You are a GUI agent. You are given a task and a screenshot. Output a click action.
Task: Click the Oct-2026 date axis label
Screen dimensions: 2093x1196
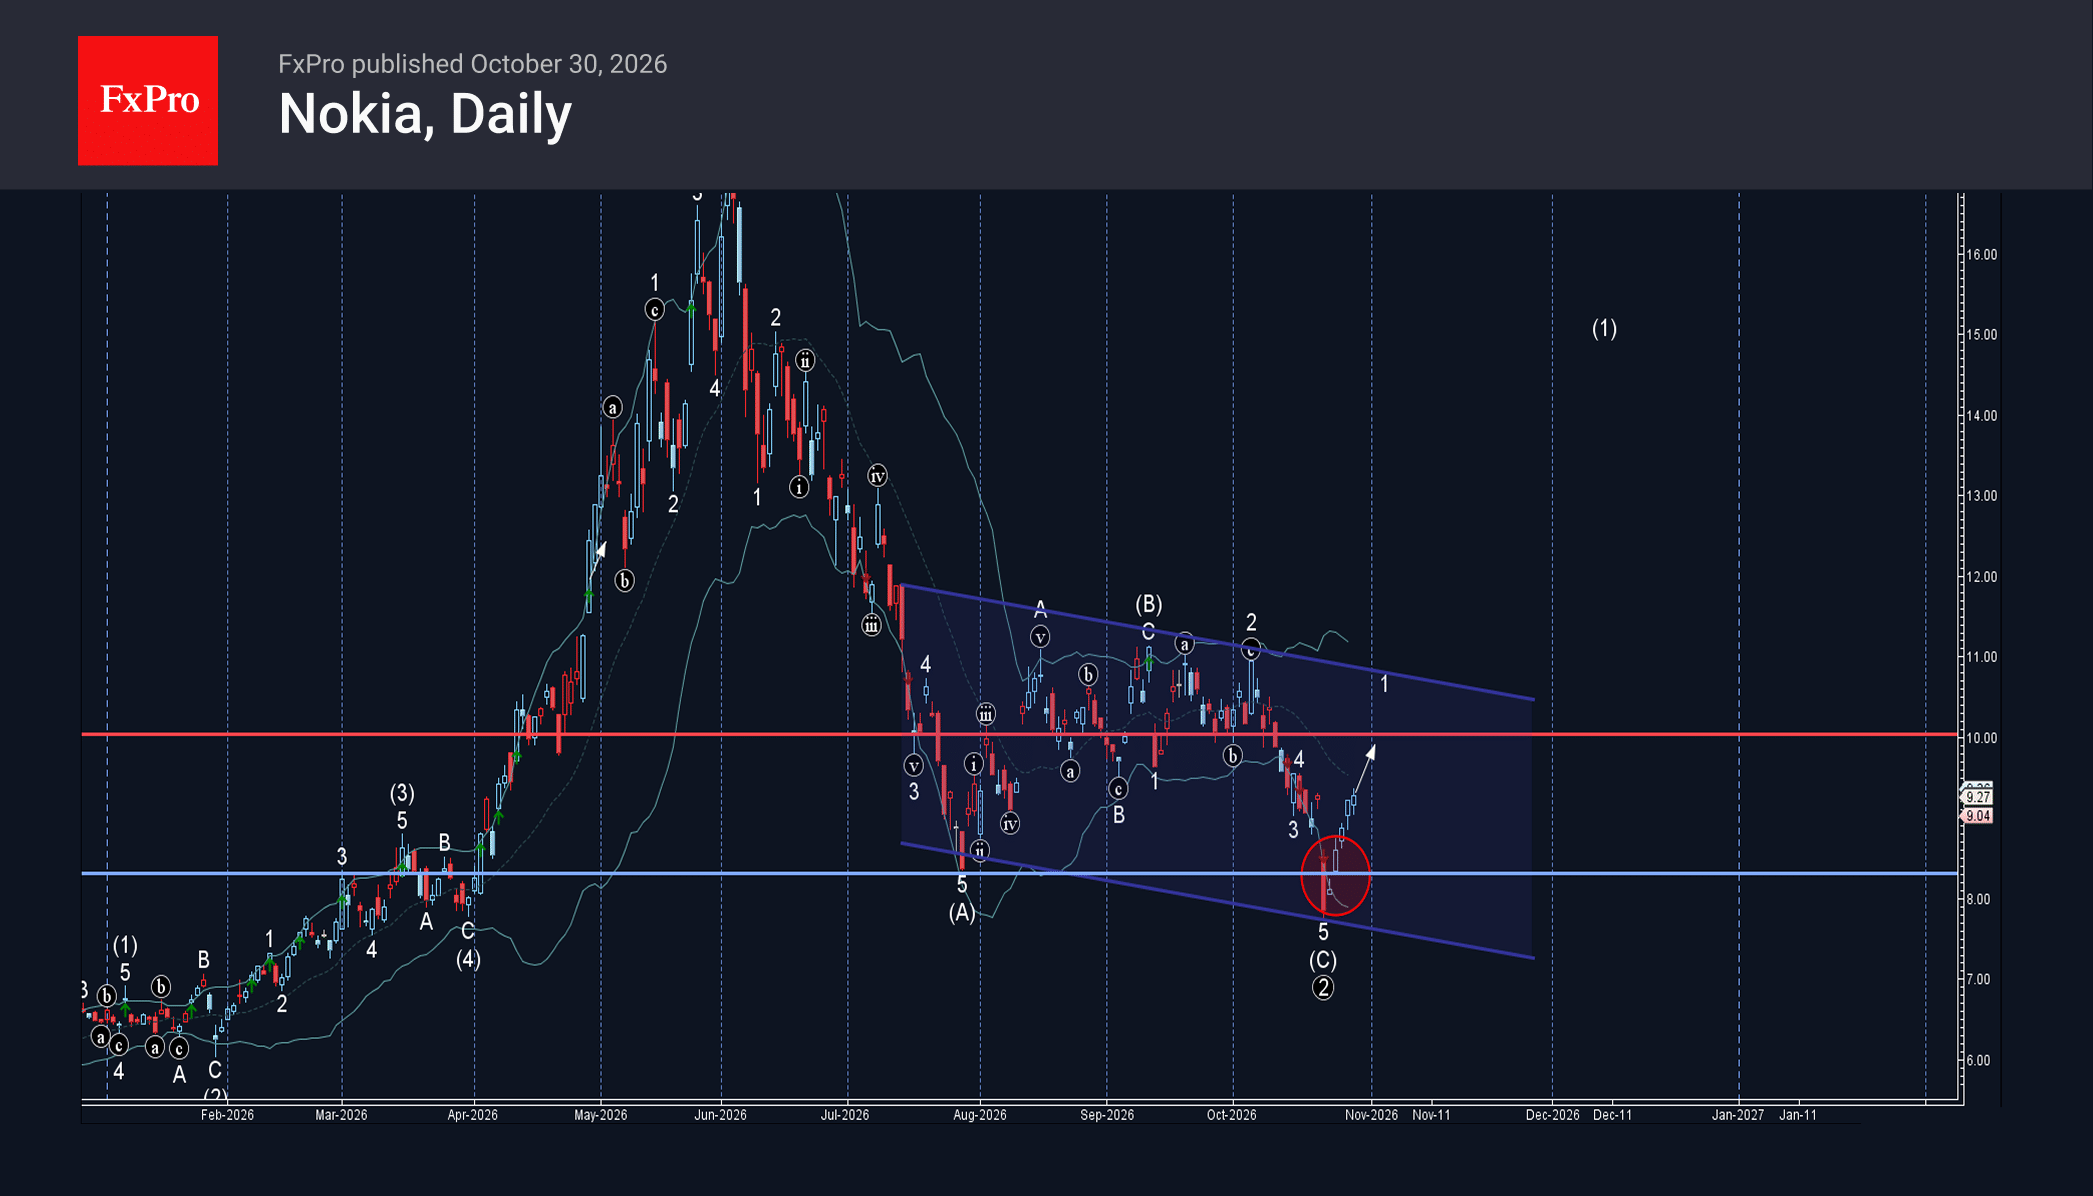1231,1115
